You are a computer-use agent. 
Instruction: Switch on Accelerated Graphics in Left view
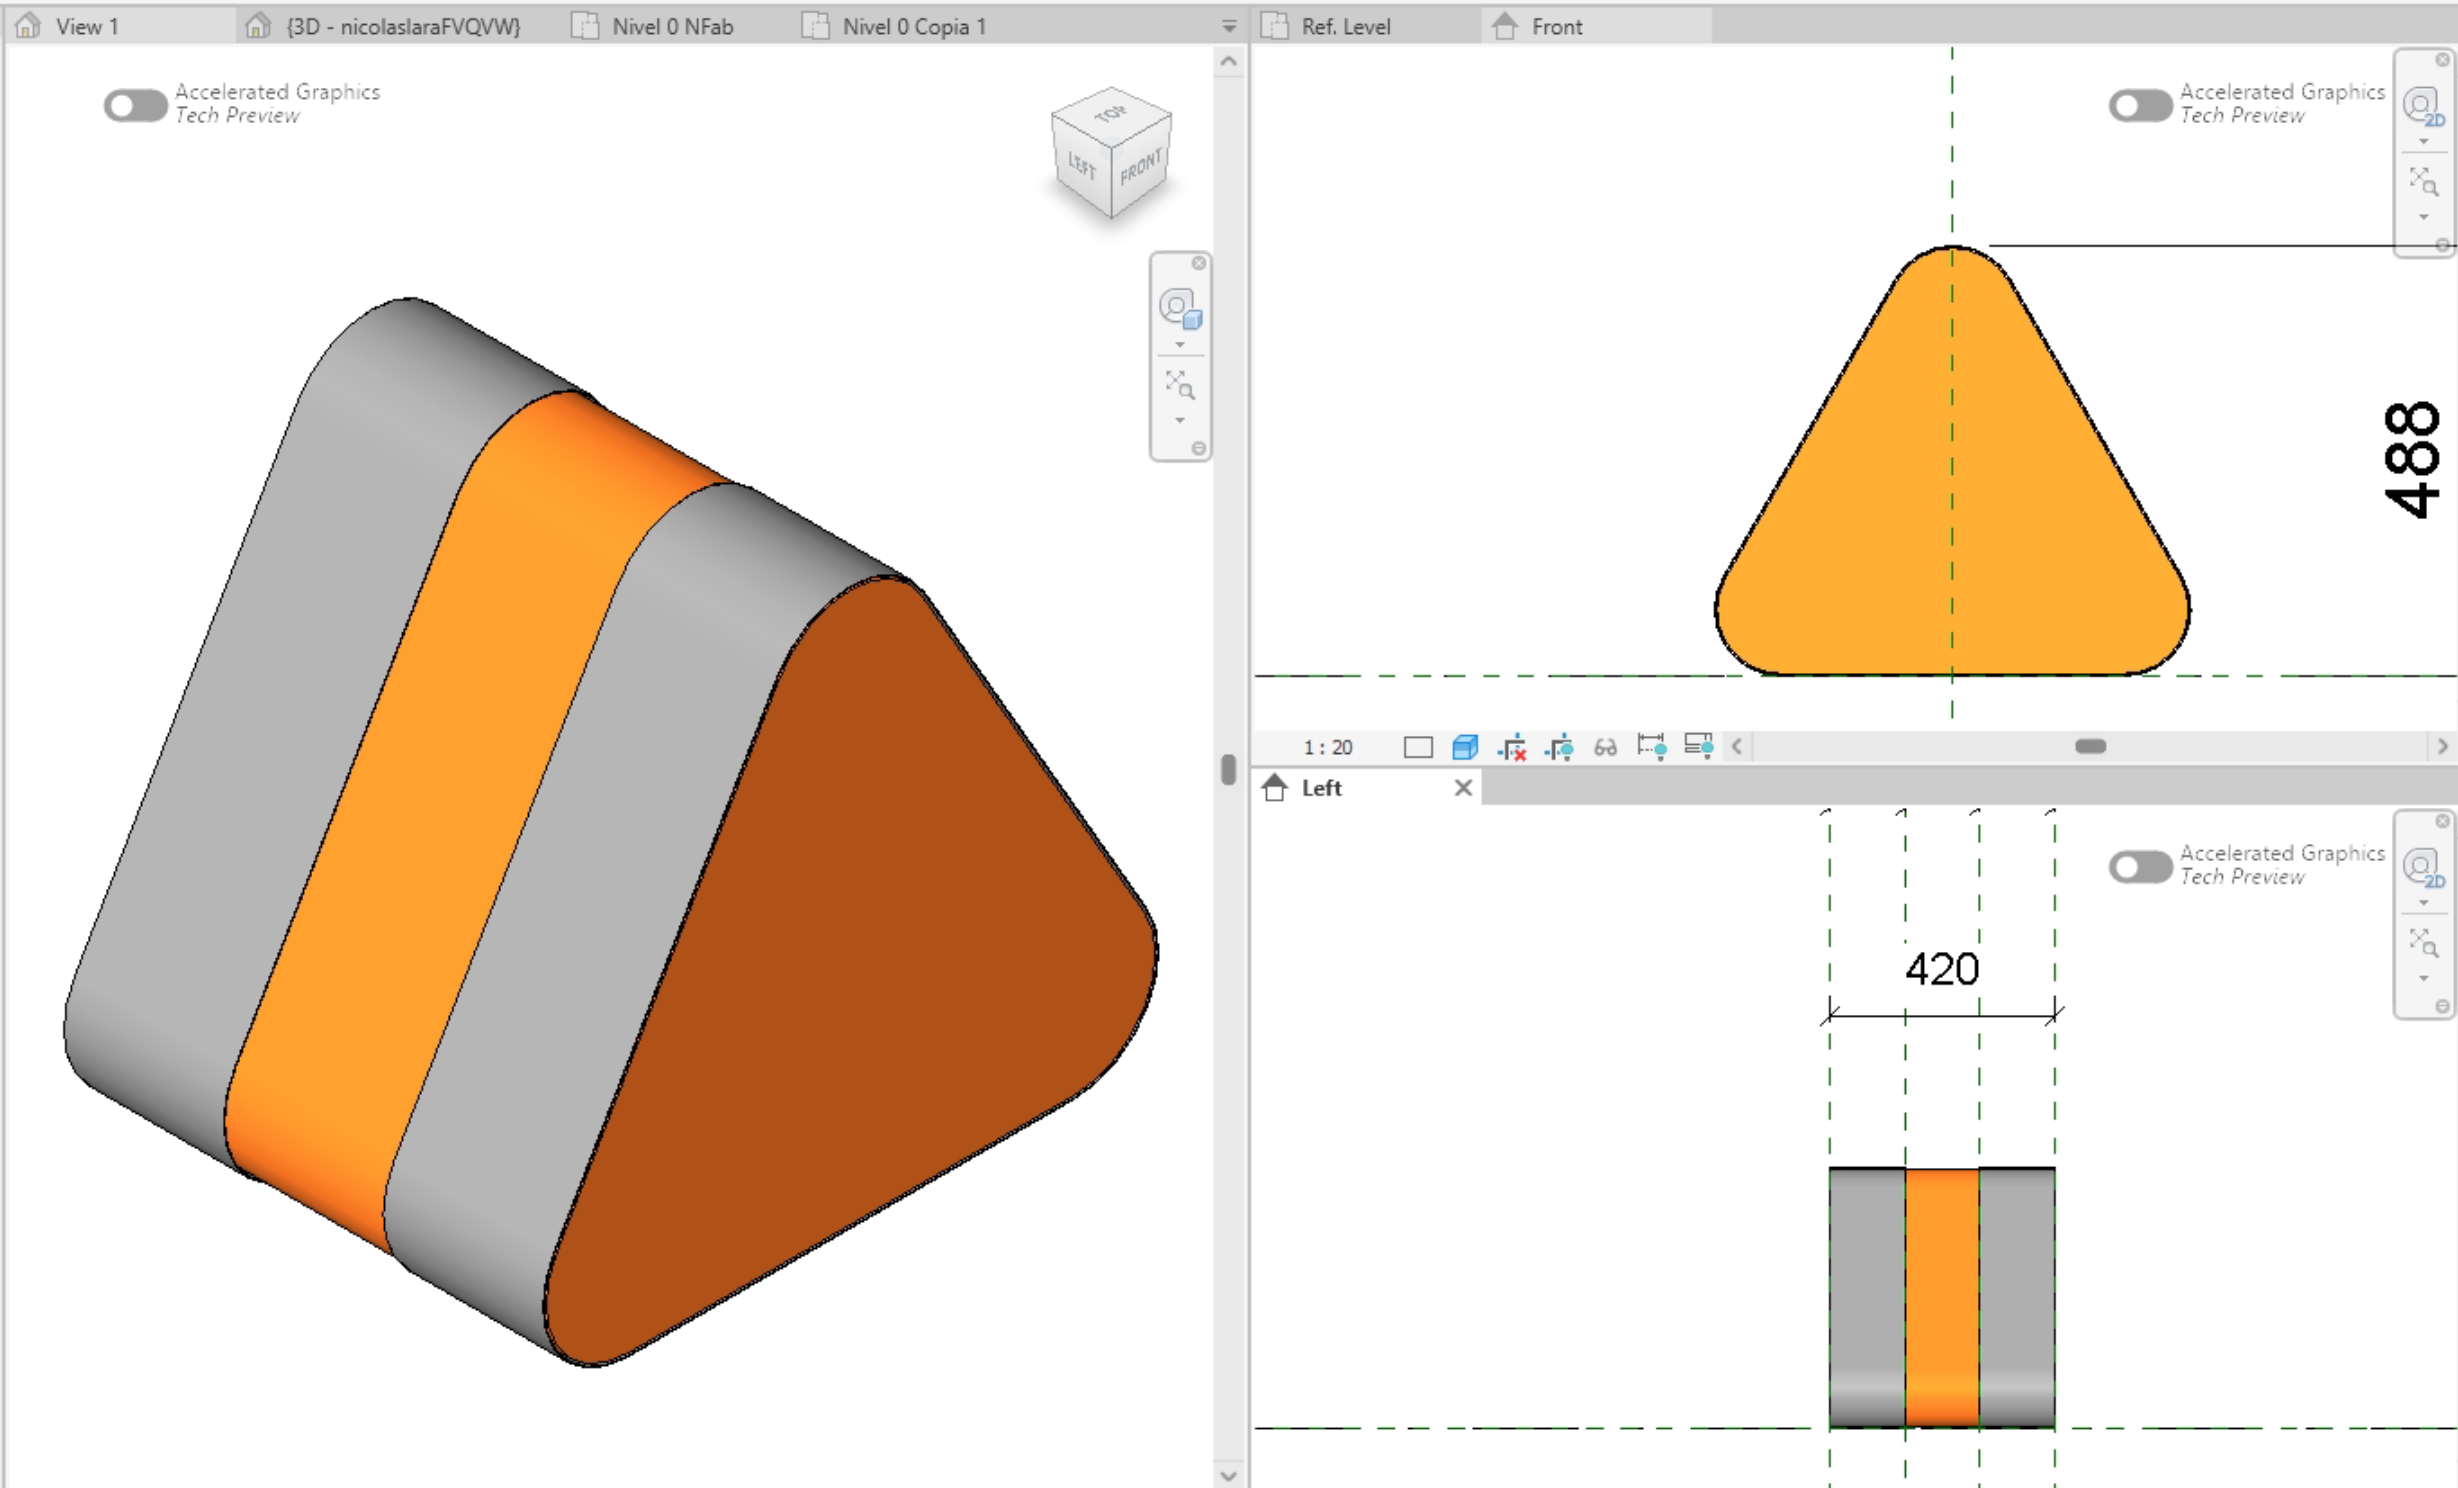pos(2140,866)
